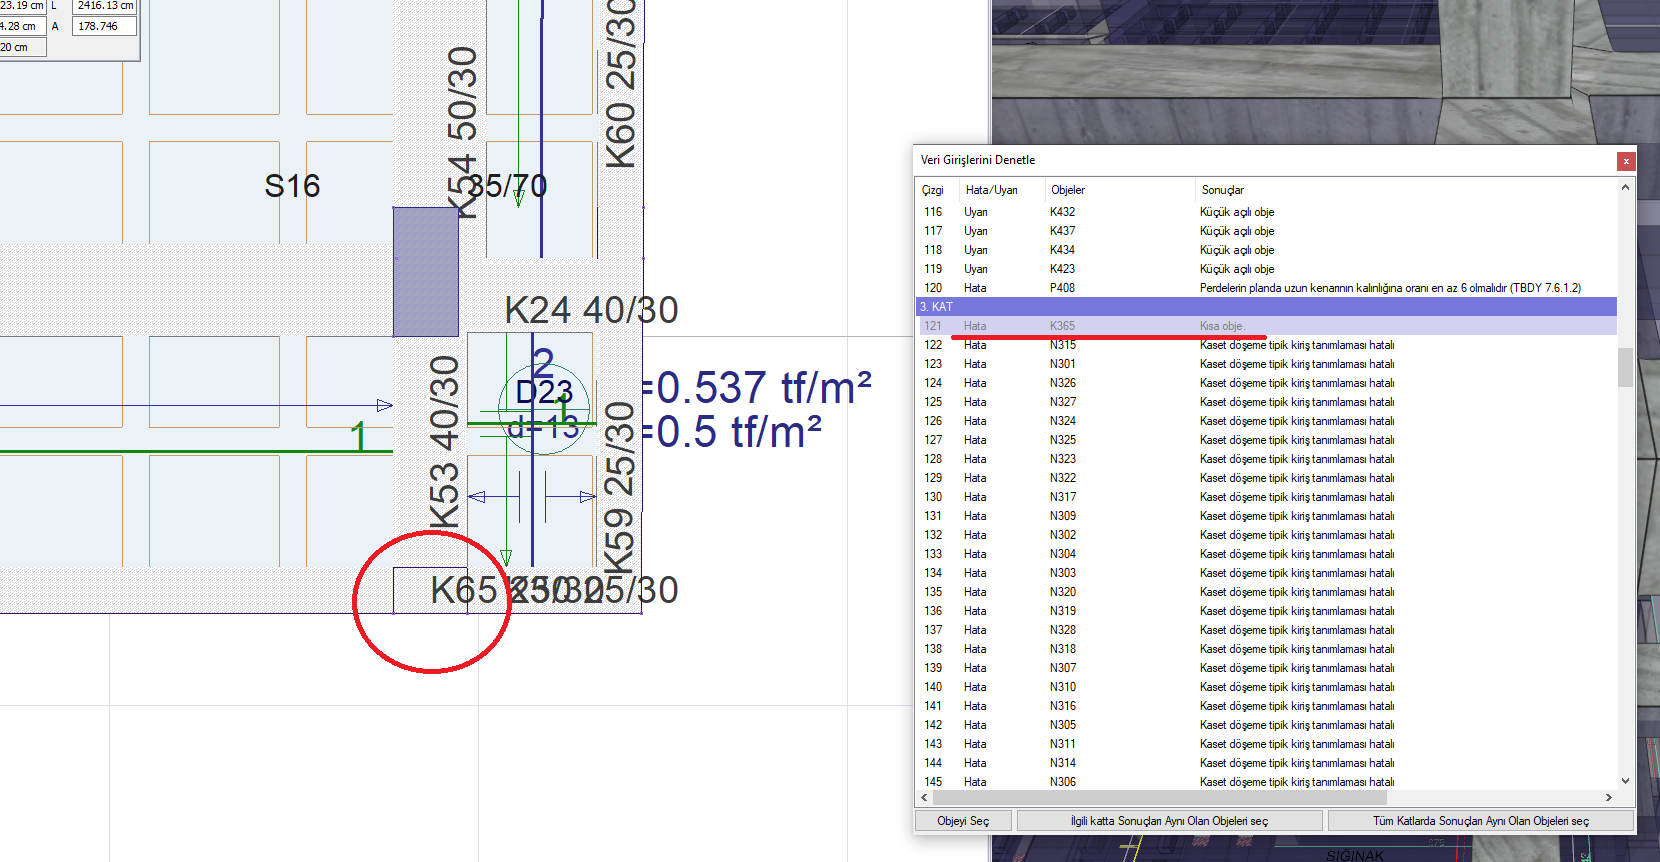
Task: Close the Veri Girişlerini Denetle dialog
Action: coord(1626,161)
